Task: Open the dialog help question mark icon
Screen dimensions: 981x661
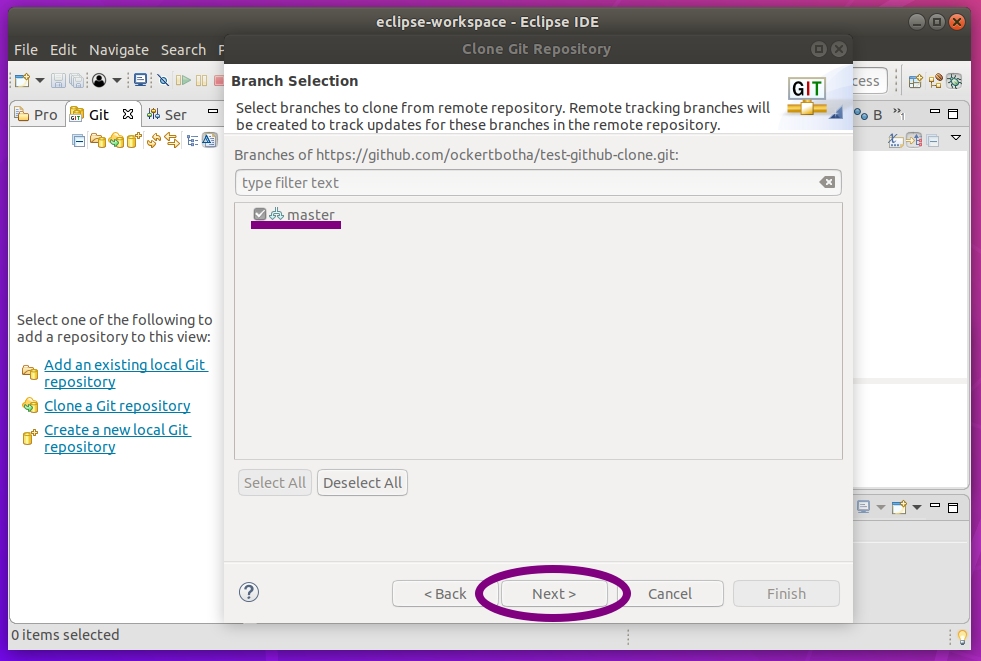Action: click(x=249, y=592)
